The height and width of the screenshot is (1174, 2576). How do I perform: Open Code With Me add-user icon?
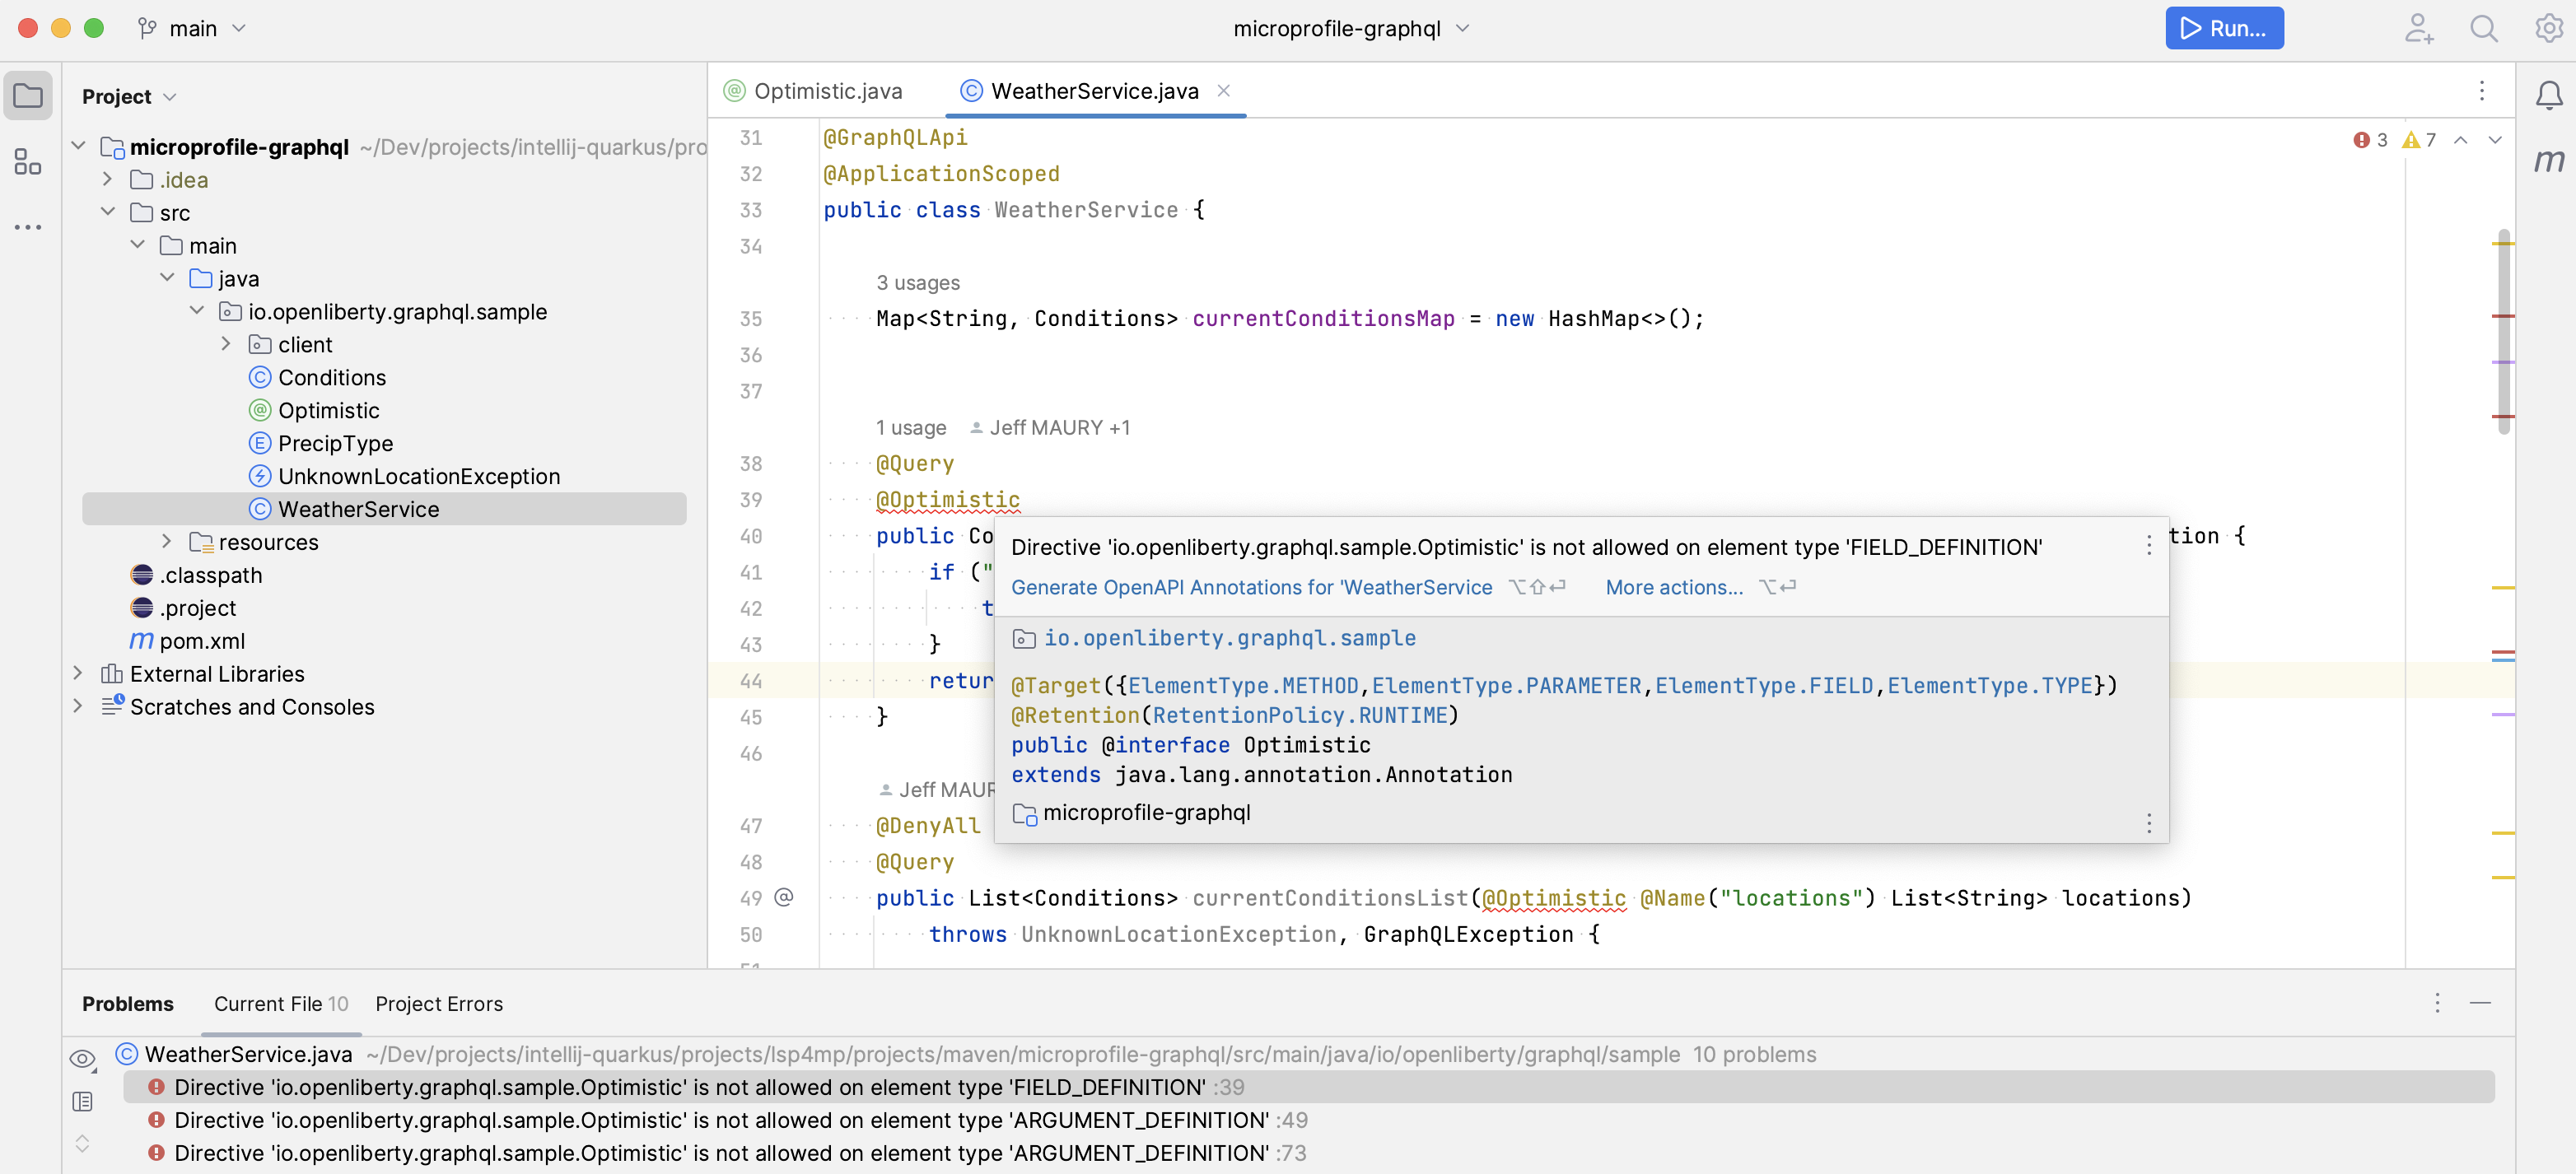pos(2418,28)
